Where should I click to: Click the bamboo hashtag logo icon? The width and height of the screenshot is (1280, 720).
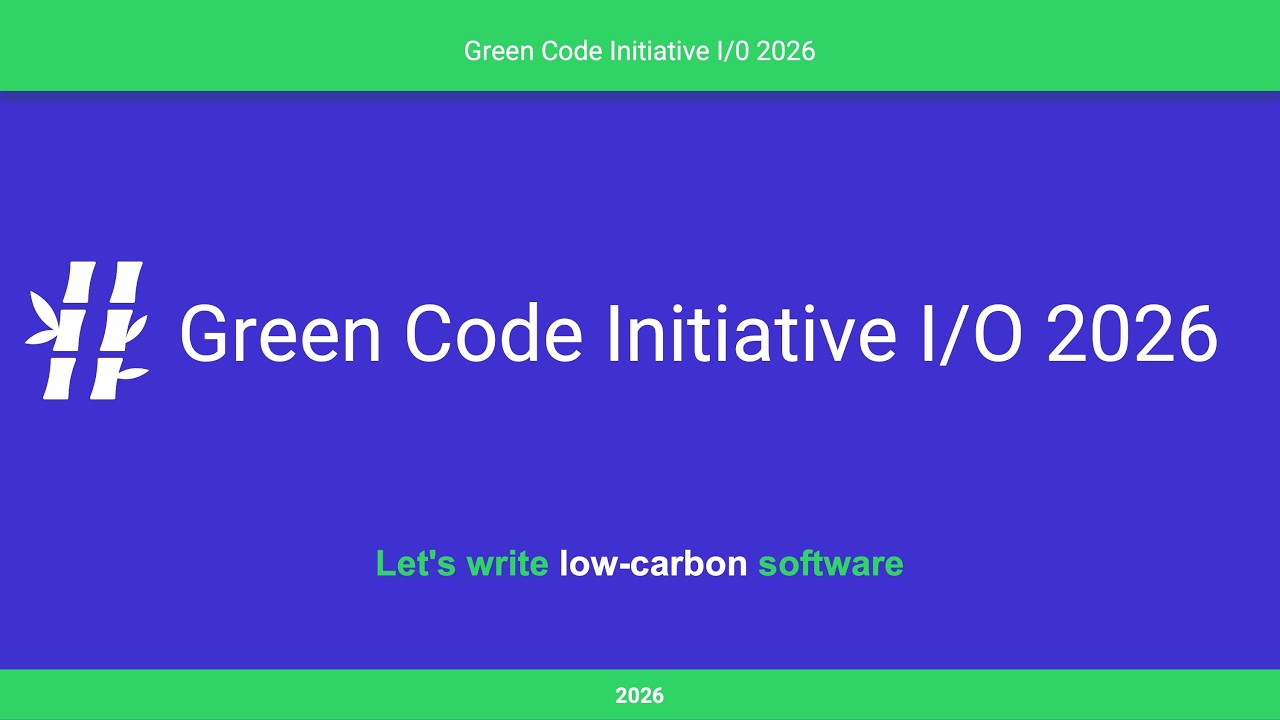(x=87, y=330)
